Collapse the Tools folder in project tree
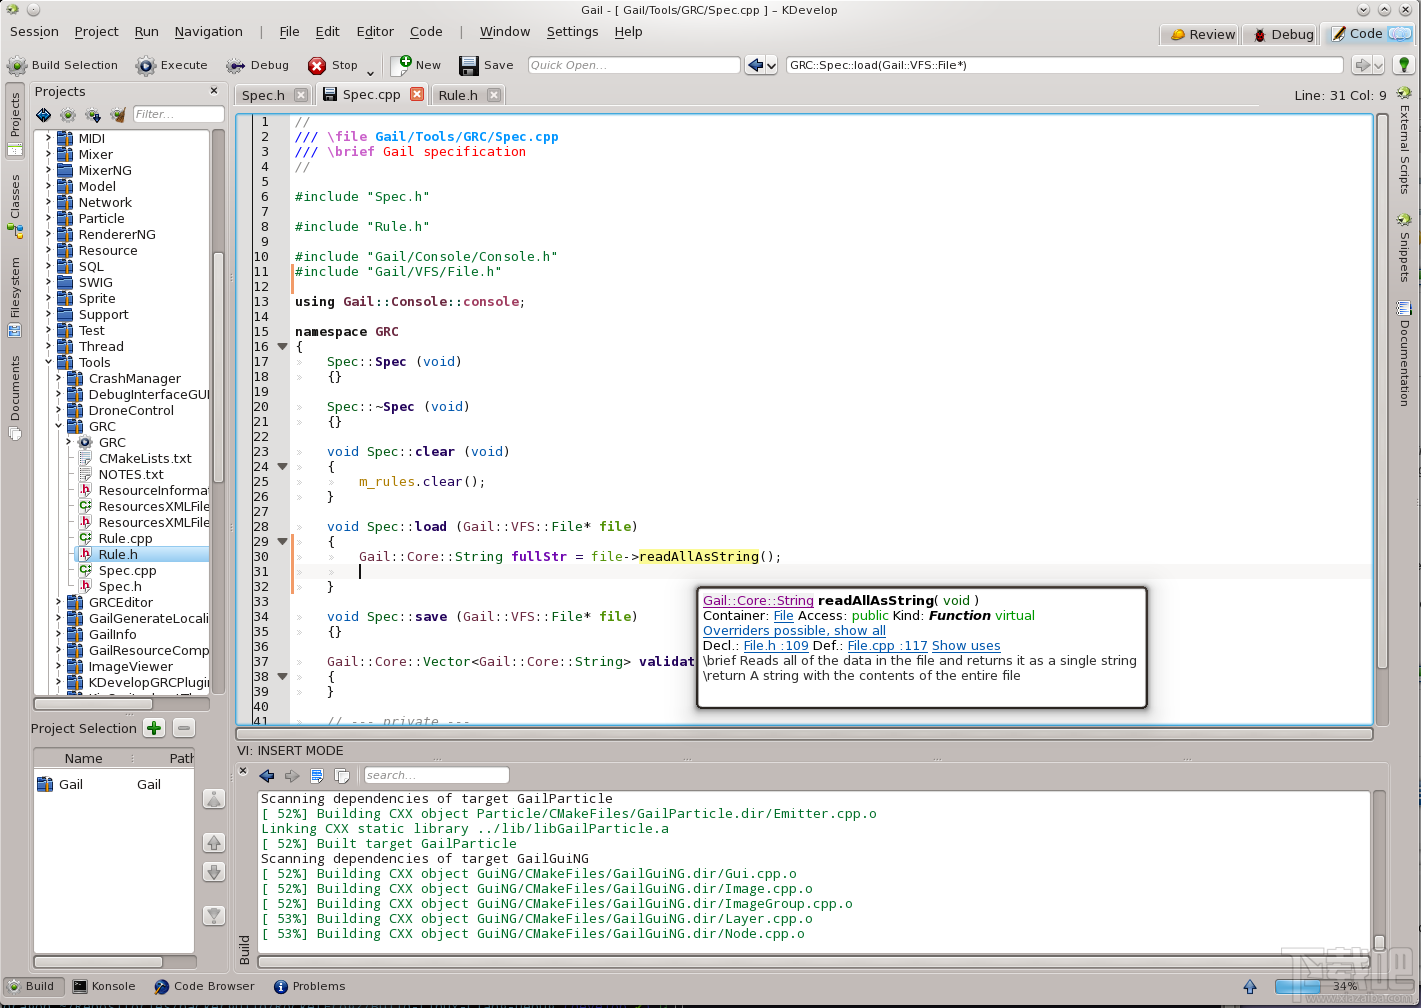The width and height of the screenshot is (1421, 1008). click(48, 362)
